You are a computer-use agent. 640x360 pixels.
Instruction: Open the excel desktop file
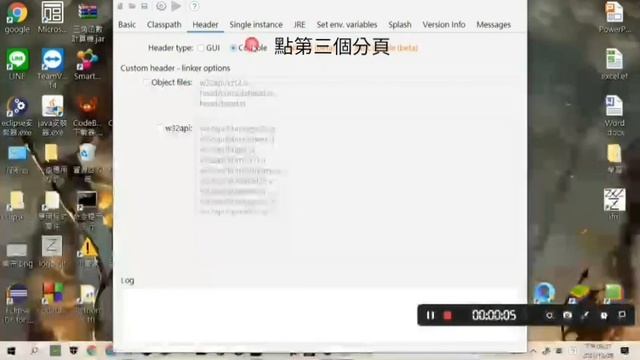pyautogui.click(x=614, y=64)
